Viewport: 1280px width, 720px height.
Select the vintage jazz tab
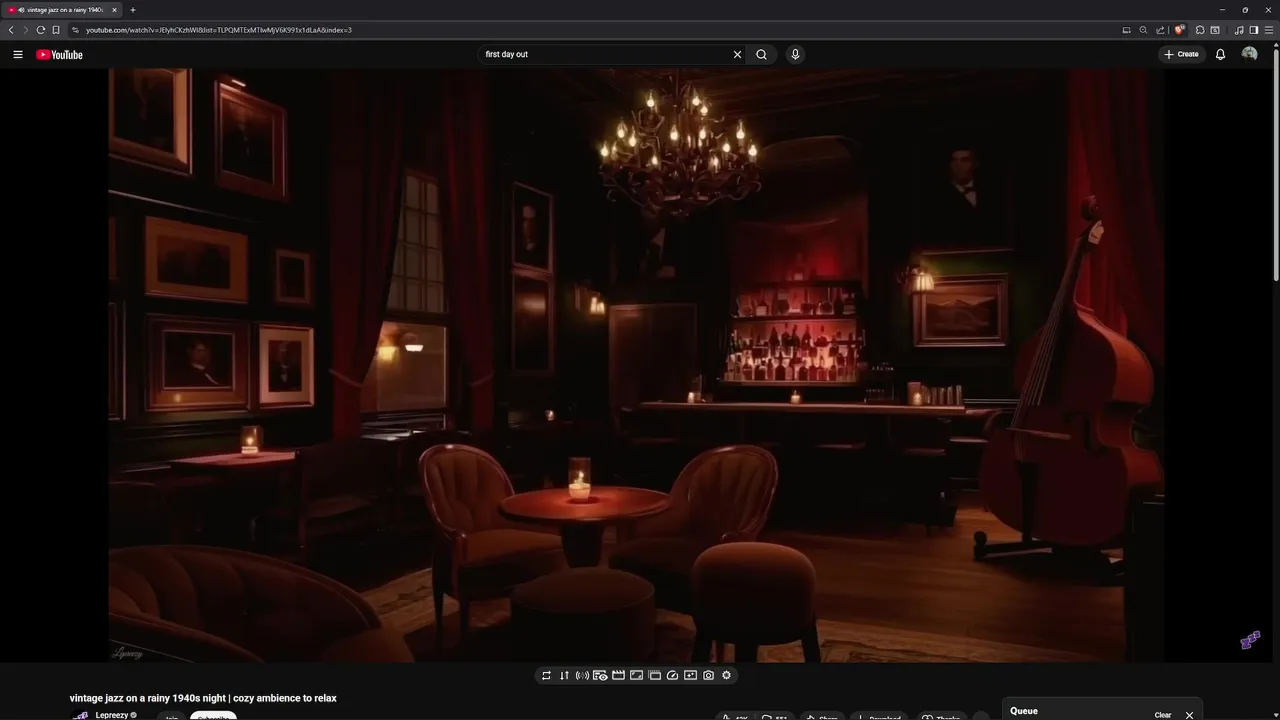tap(62, 10)
